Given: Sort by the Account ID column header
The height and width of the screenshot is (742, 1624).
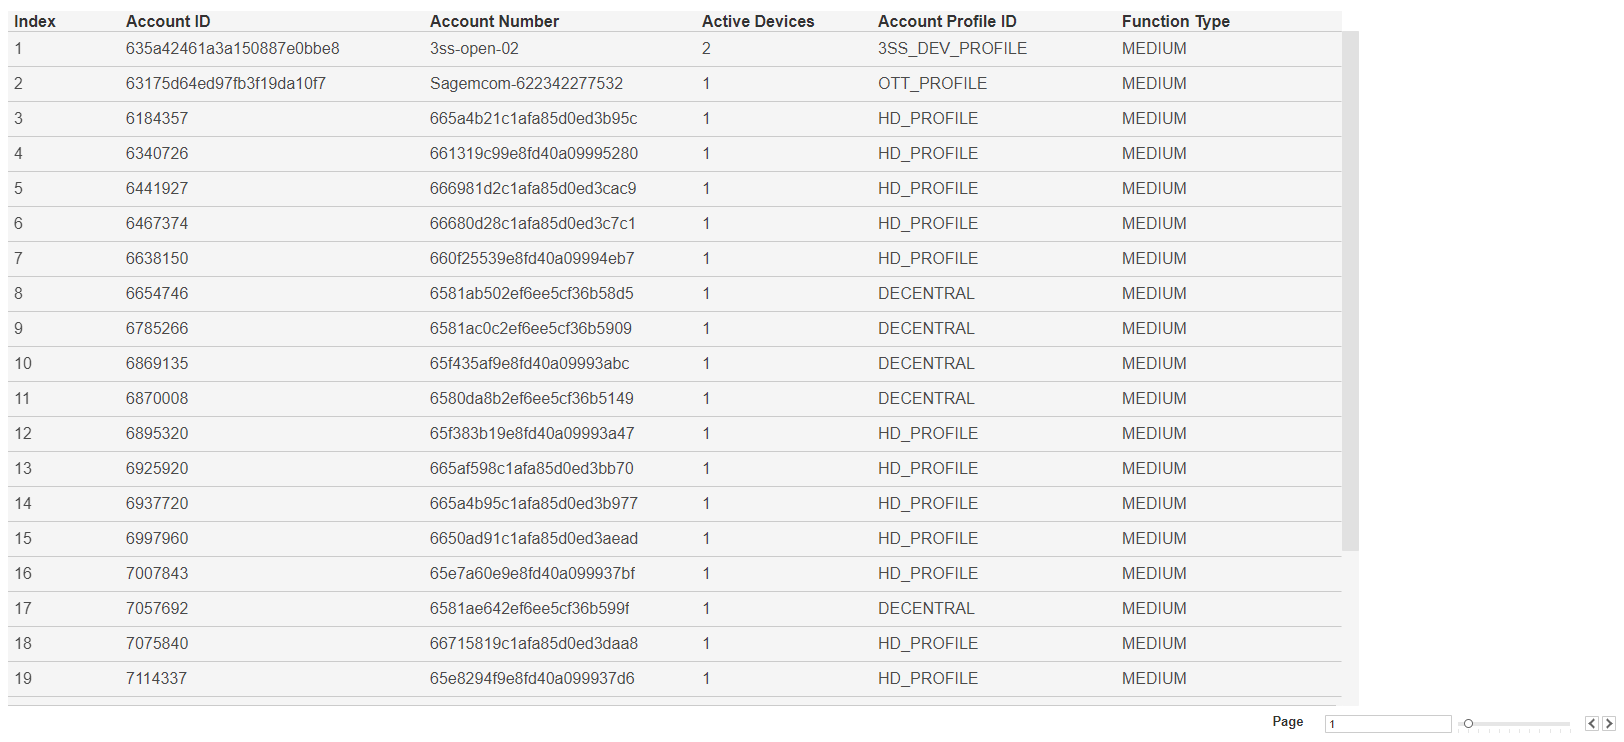Looking at the screenshot, I should click(x=168, y=21).
